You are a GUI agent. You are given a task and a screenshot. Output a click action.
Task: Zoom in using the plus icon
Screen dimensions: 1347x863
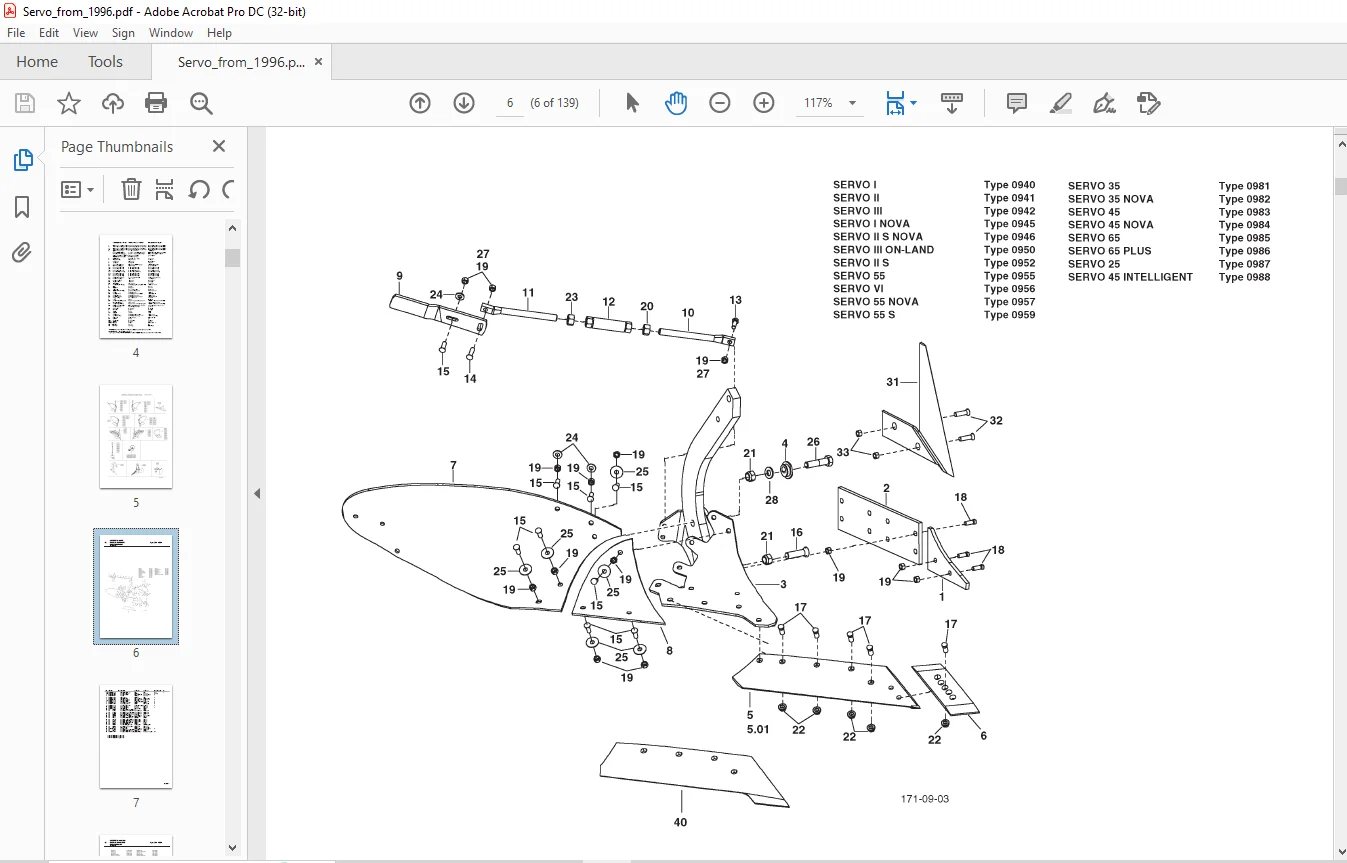[764, 103]
